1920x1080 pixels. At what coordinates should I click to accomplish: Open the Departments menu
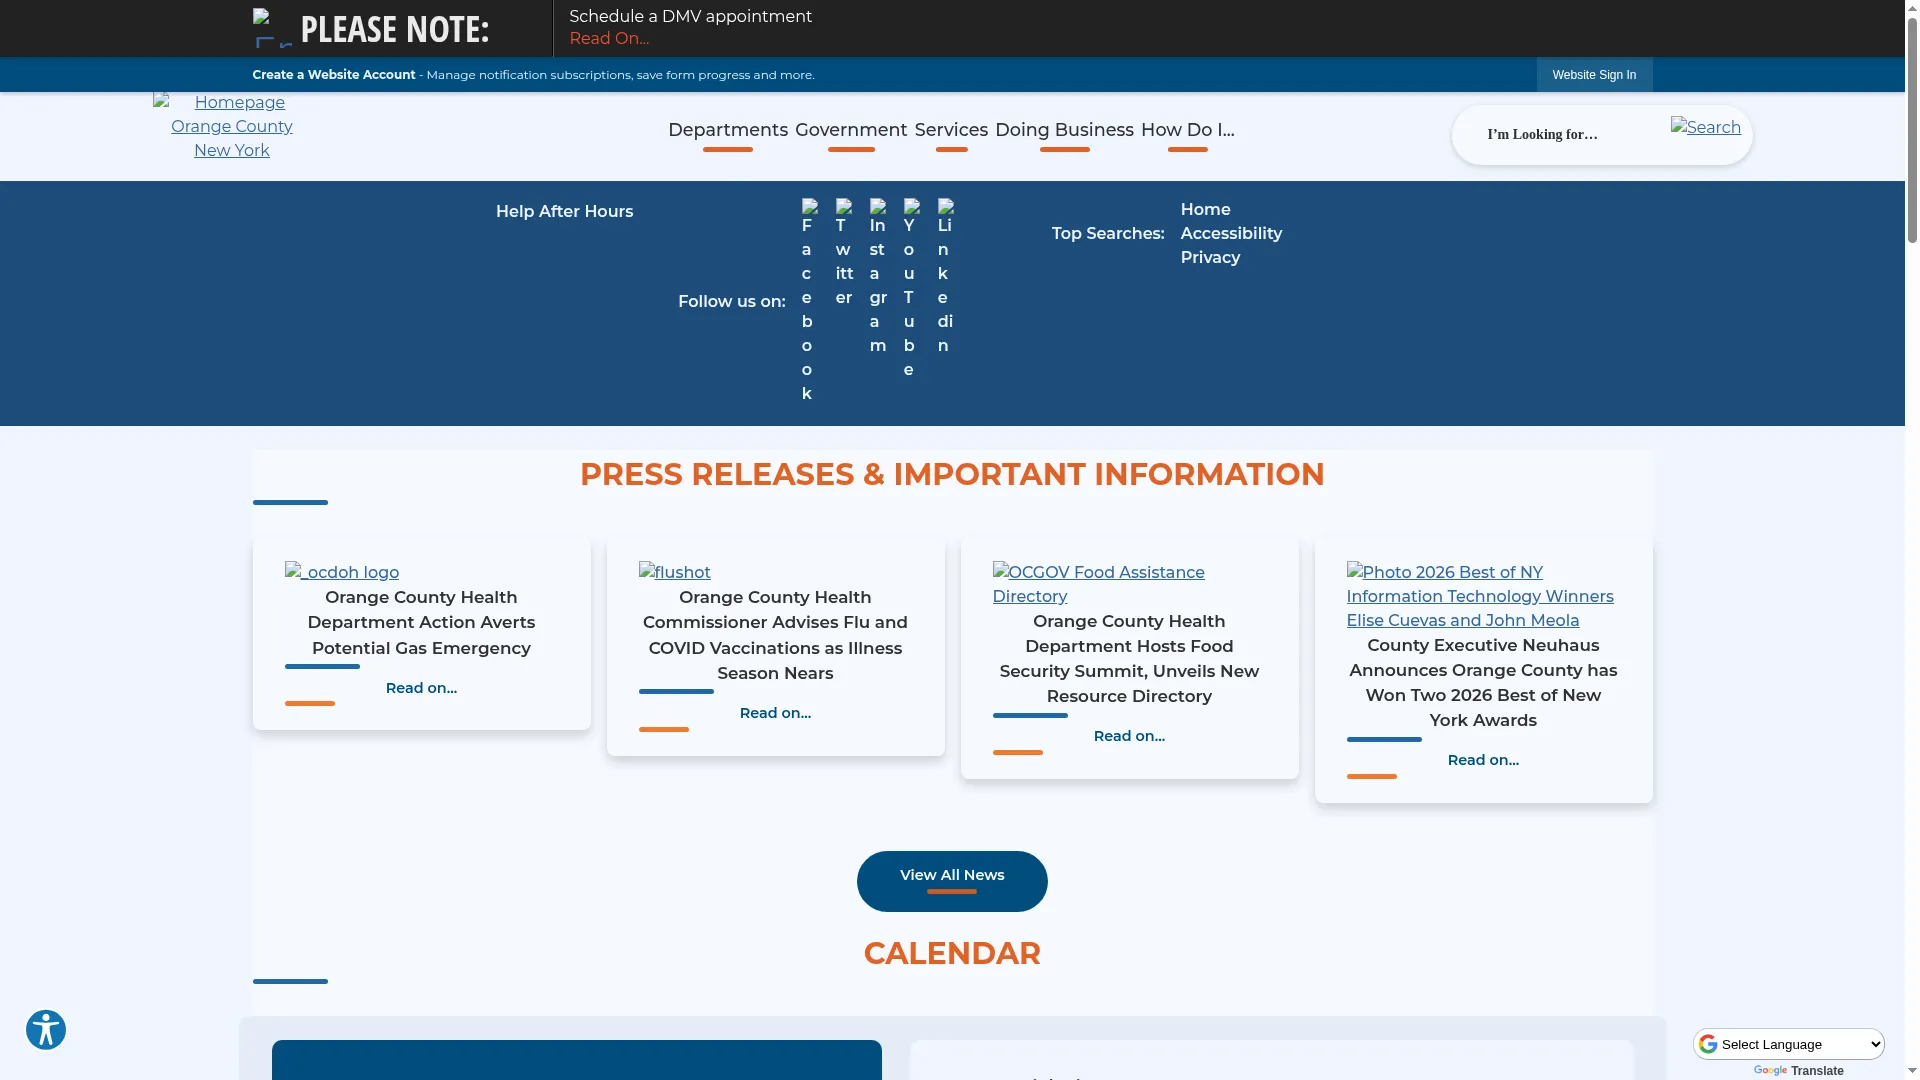[x=728, y=130]
